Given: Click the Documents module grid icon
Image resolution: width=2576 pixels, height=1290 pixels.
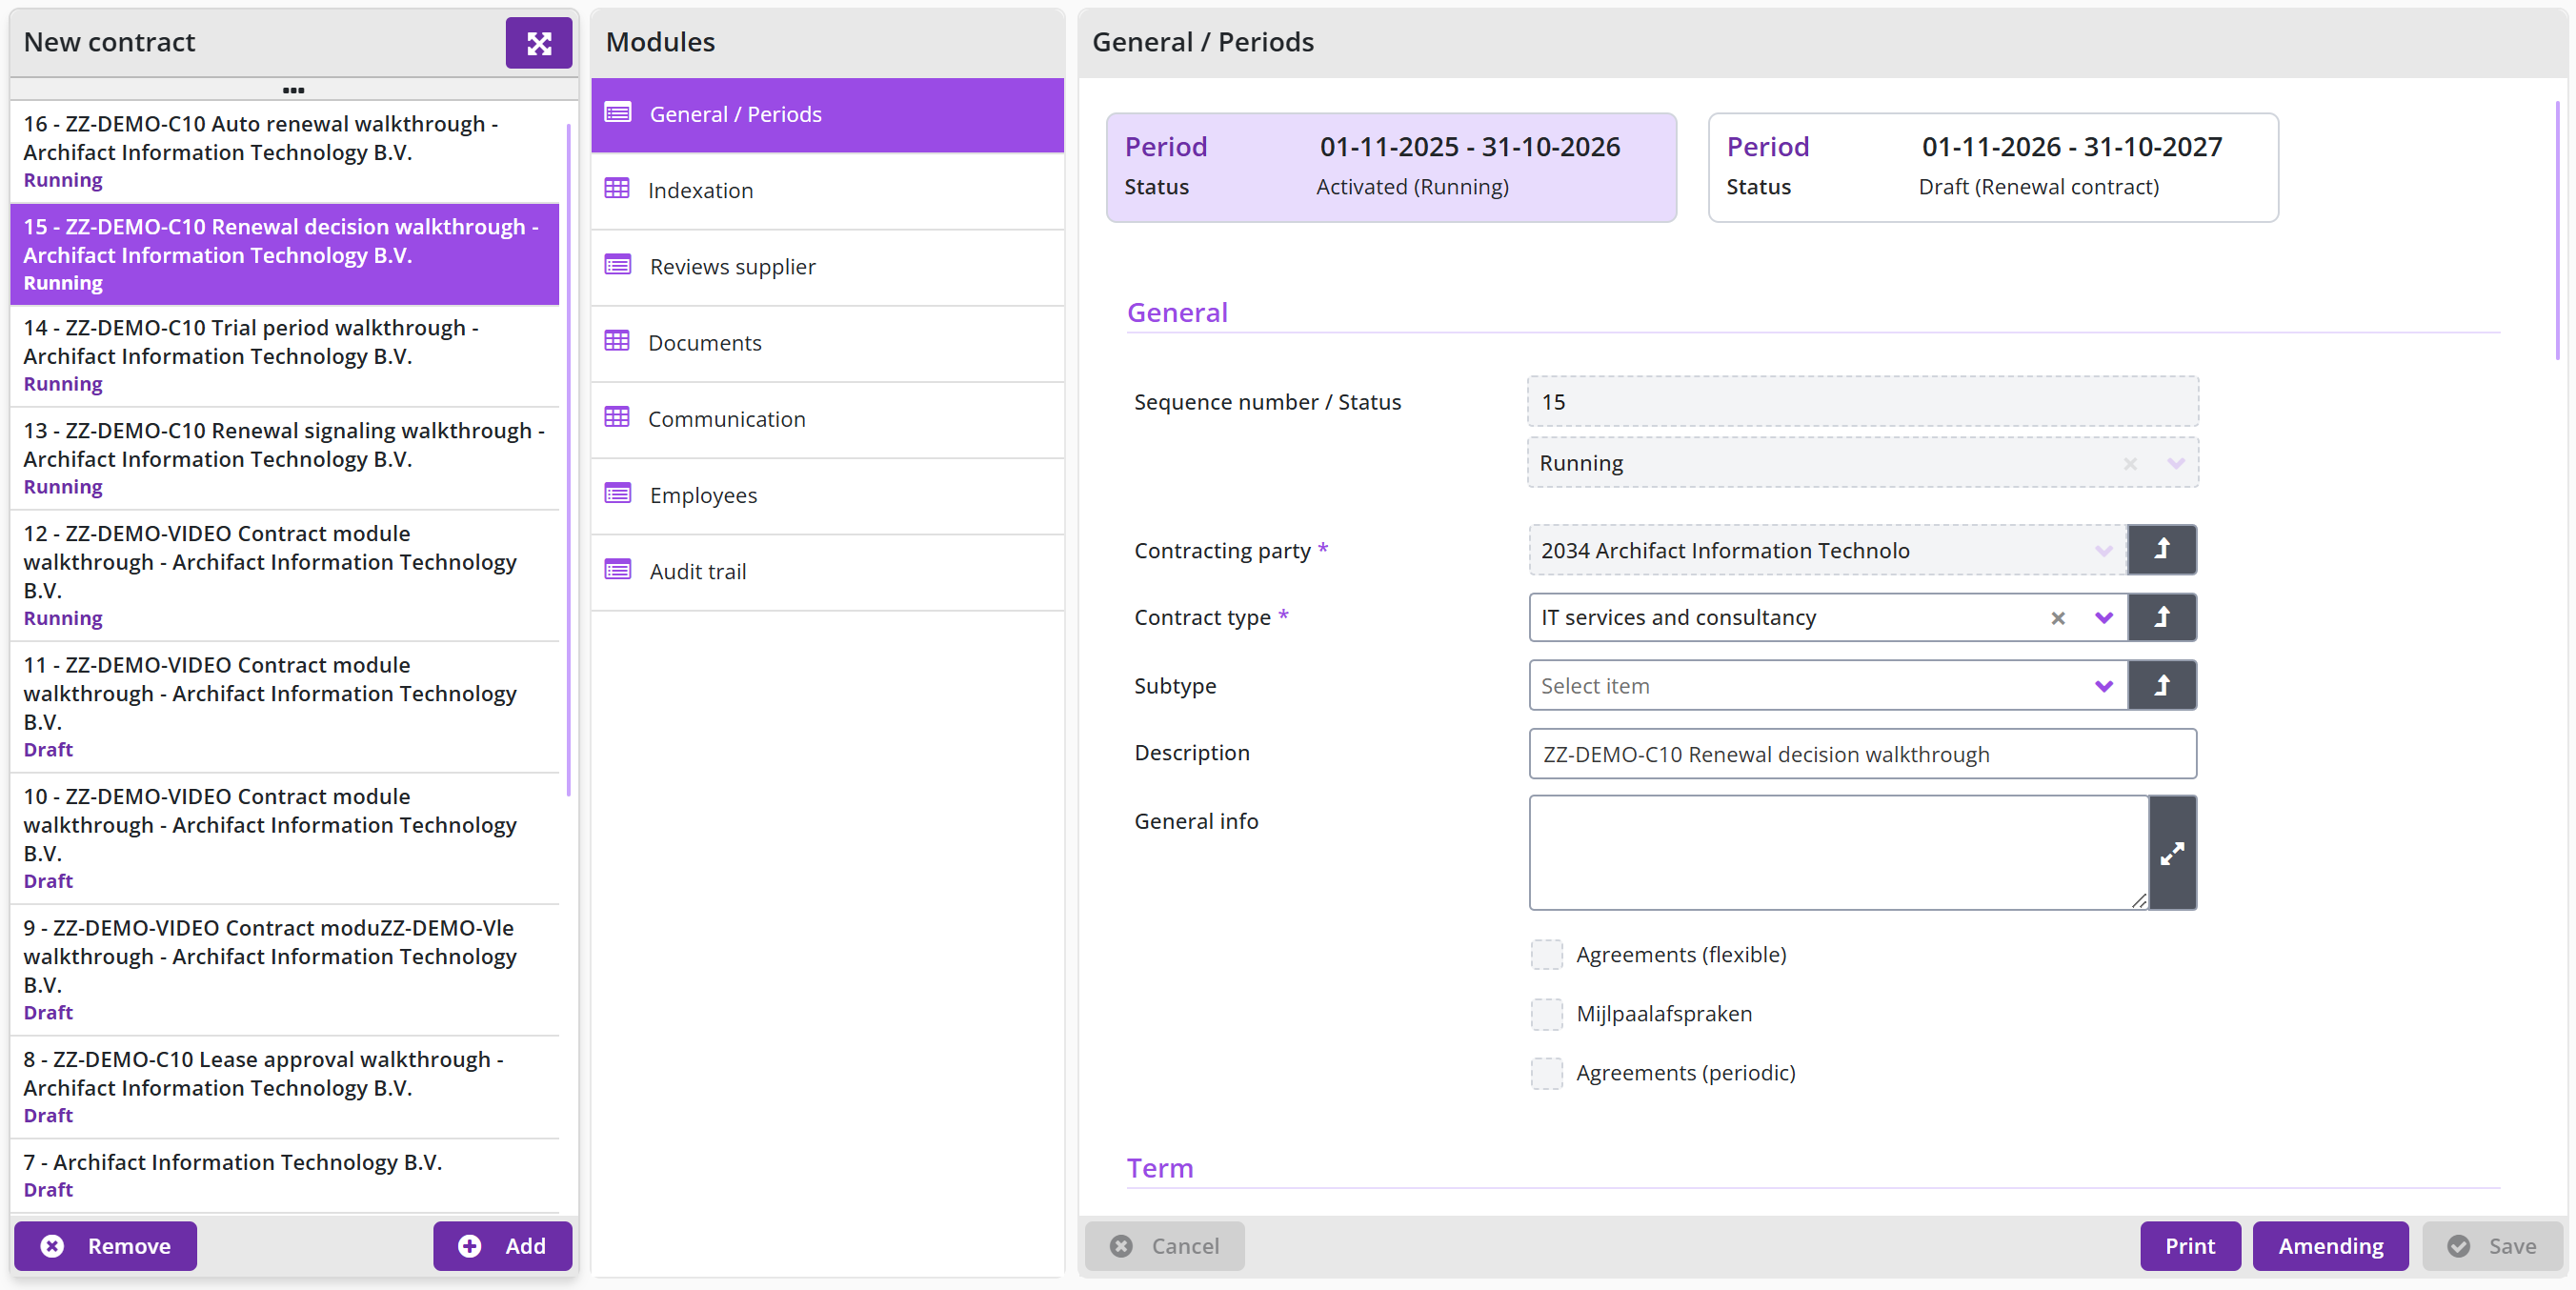Looking at the screenshot, I should coord(617,342).
